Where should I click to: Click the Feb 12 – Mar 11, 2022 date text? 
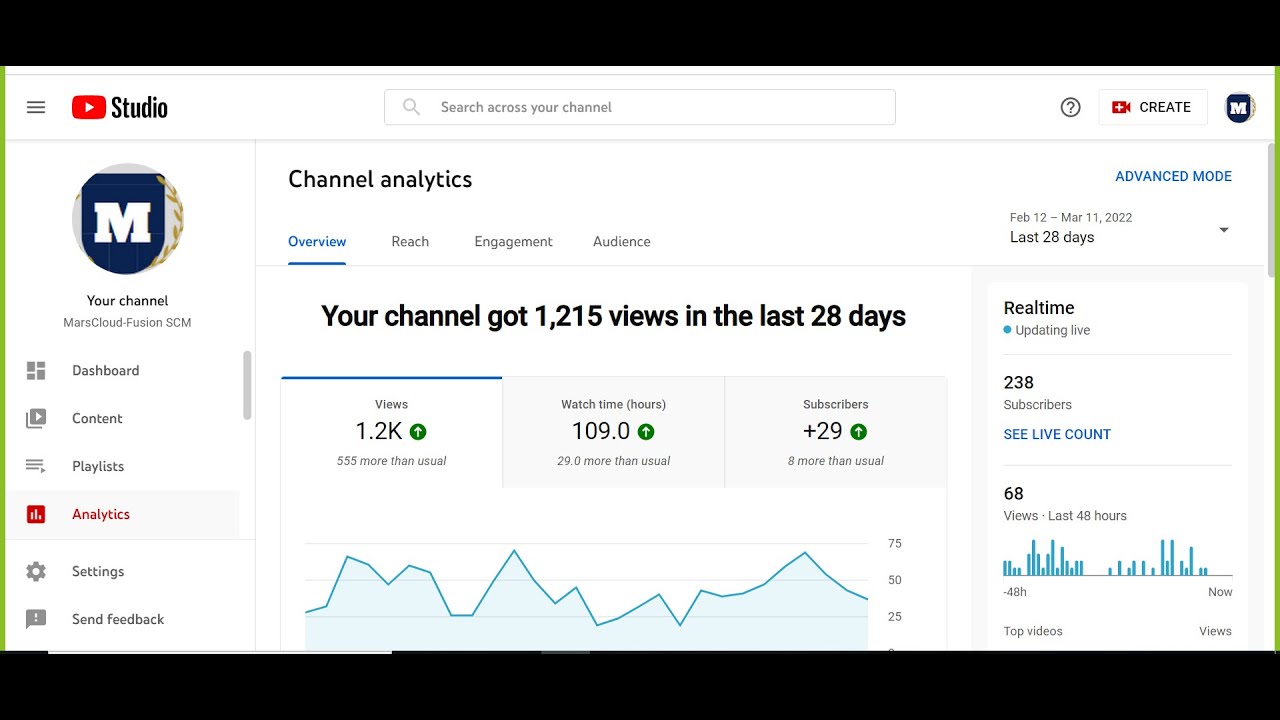[x=1071, y=218]
